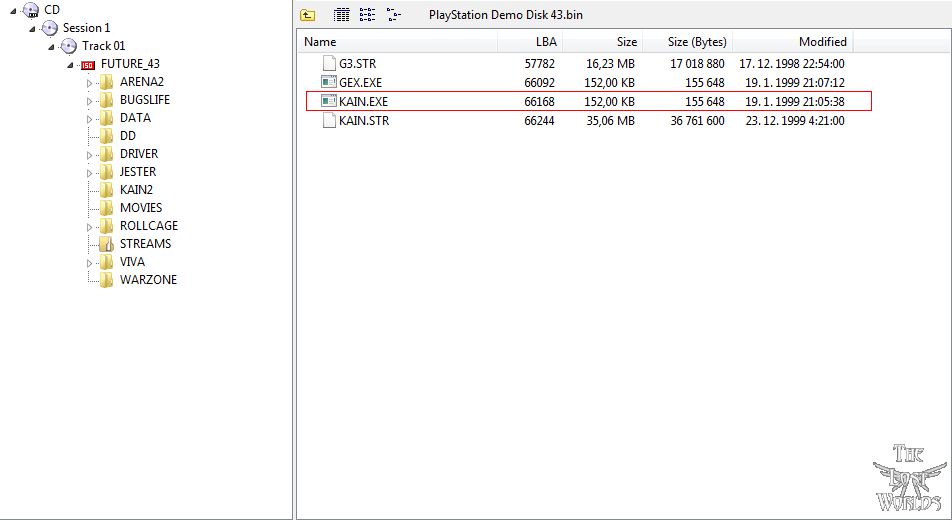Sort by Size (Bytes) column header
952x520 pixels.
687,42
